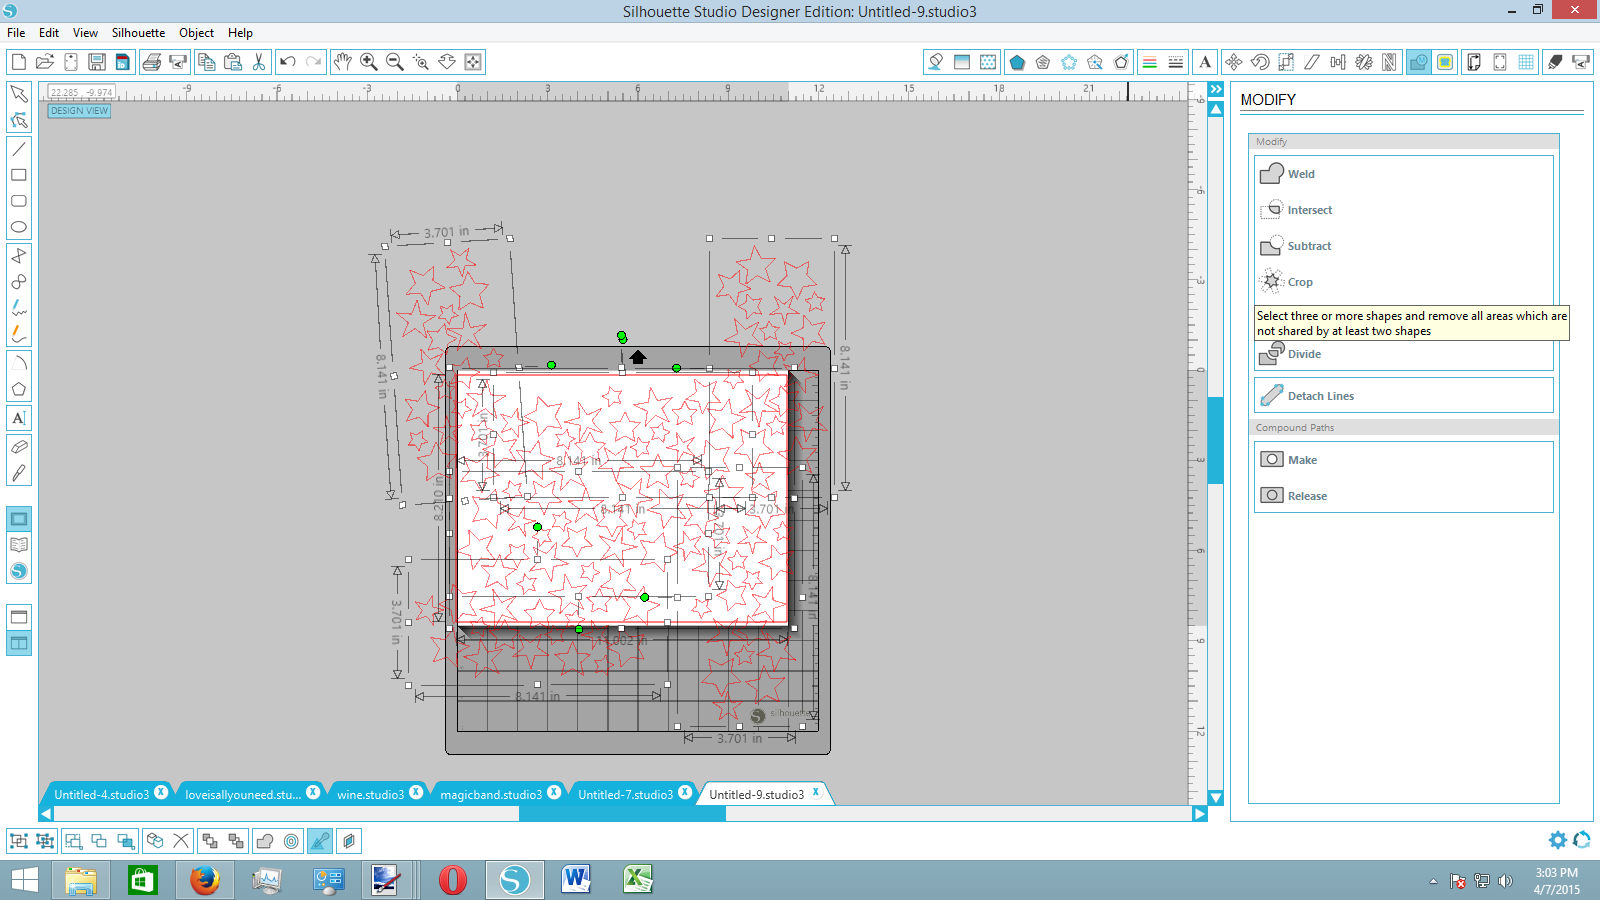Open the Scale panel icon

pyautogui.click(x=1286, y=62)
